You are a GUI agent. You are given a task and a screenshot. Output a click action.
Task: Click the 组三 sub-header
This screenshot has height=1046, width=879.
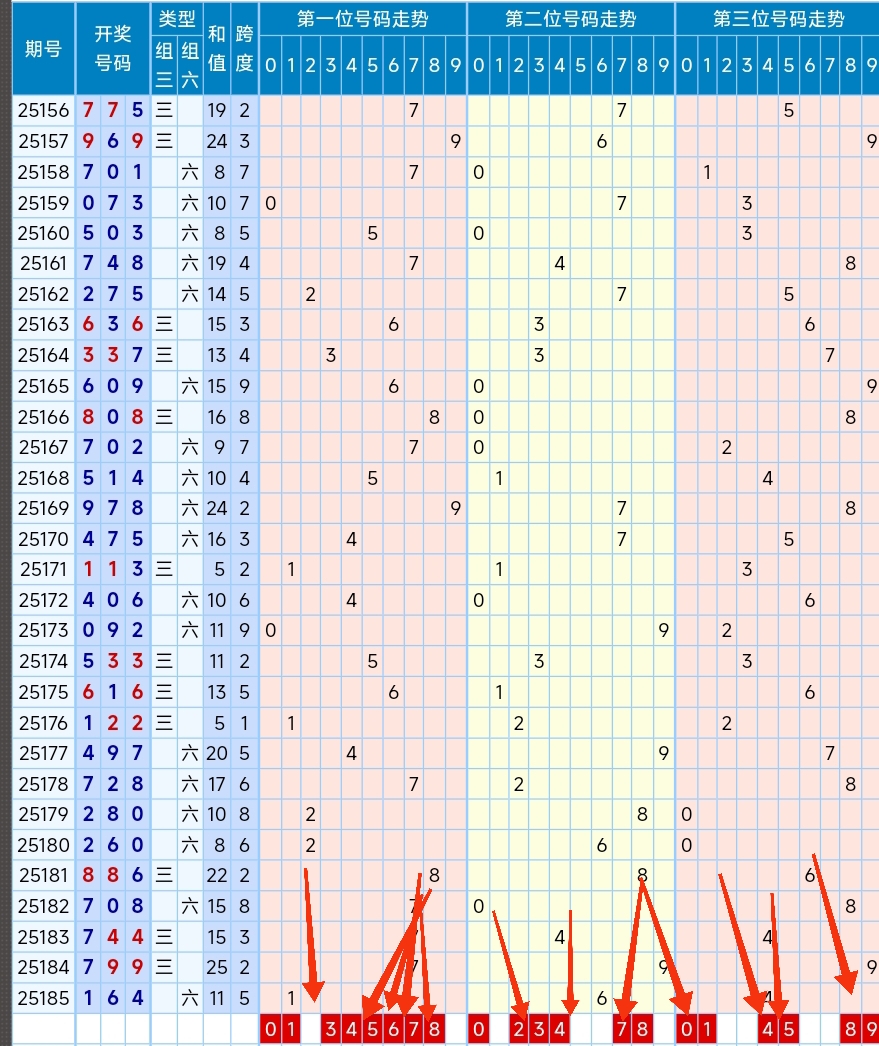[164, 65]
